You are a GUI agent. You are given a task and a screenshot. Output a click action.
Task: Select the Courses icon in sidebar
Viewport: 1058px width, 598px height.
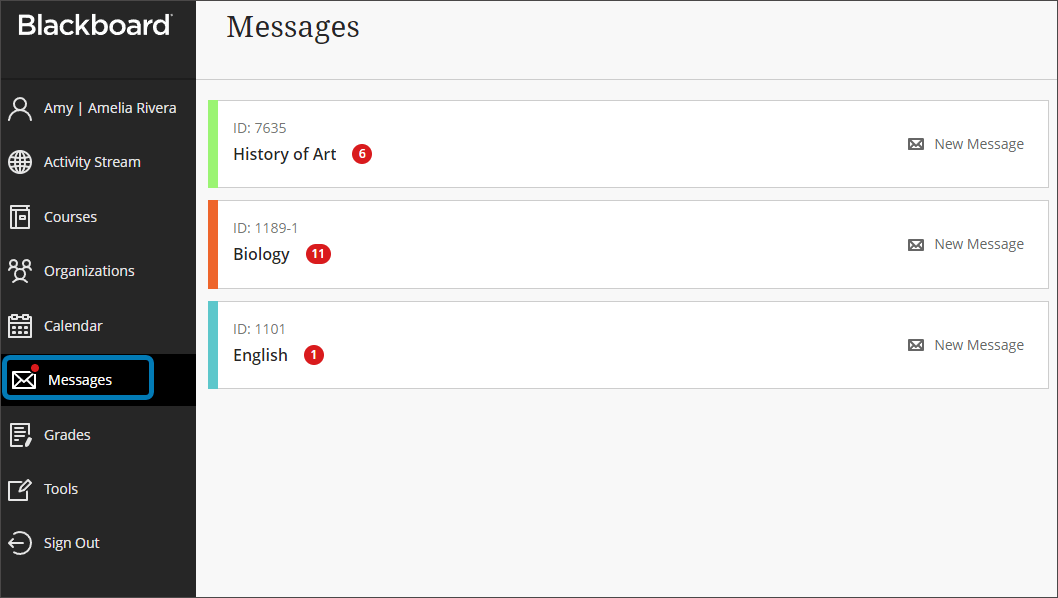click(19, 216)
